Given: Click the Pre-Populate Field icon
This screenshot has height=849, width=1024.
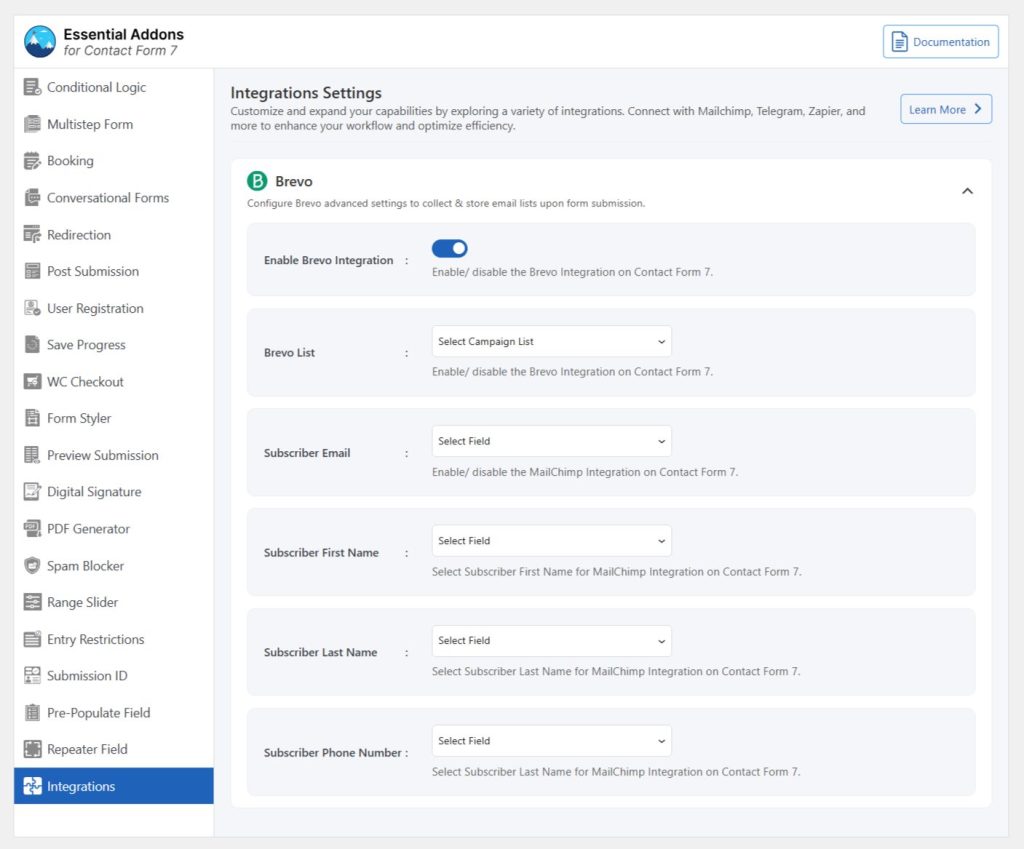Looking at the screenshot, I should pyautogui.click(x=32, y=713).
